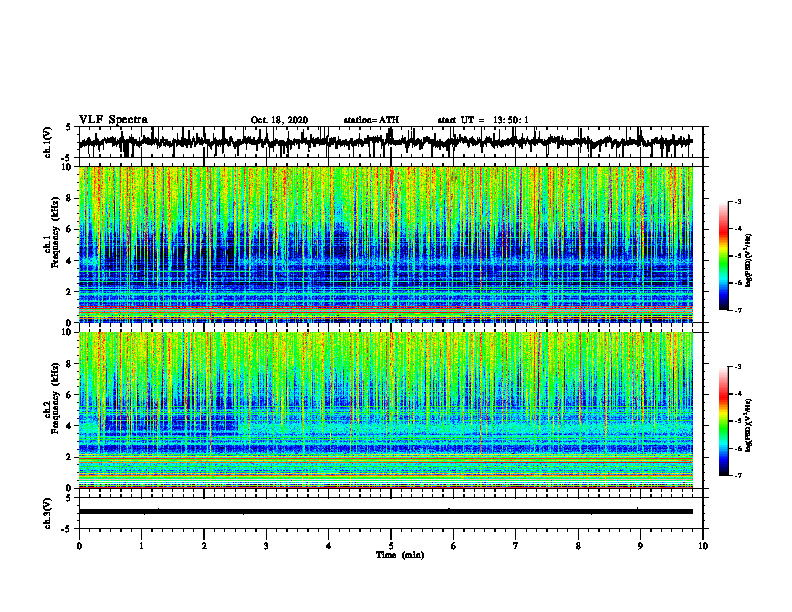Click tick label "2" on the Time axis
The width and height of the screenshot is (792, 612).
[x=204, y=546]
